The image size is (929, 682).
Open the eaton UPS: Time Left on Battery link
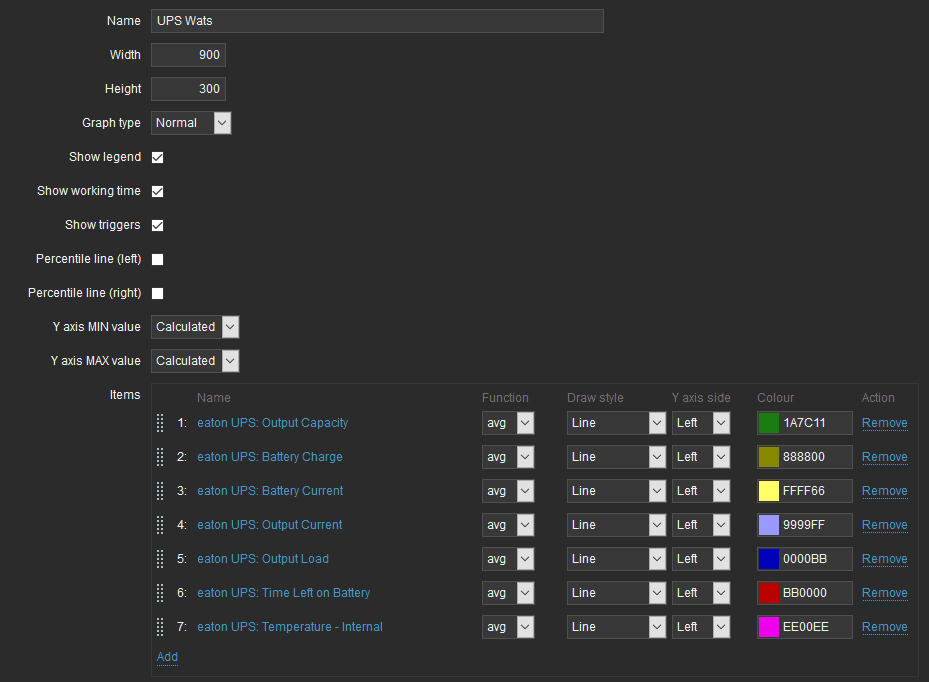point(284,593)
